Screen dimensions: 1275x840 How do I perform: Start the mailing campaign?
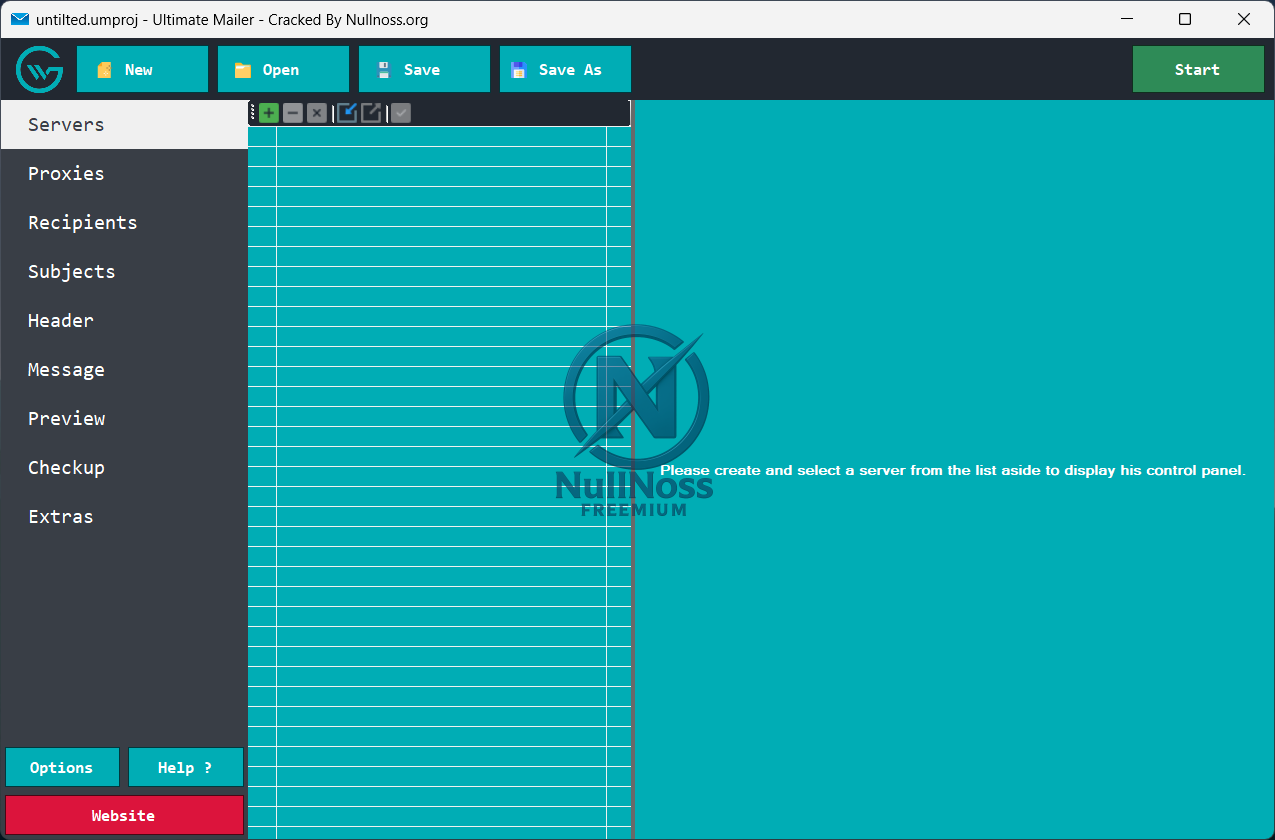pos(1198,69)
